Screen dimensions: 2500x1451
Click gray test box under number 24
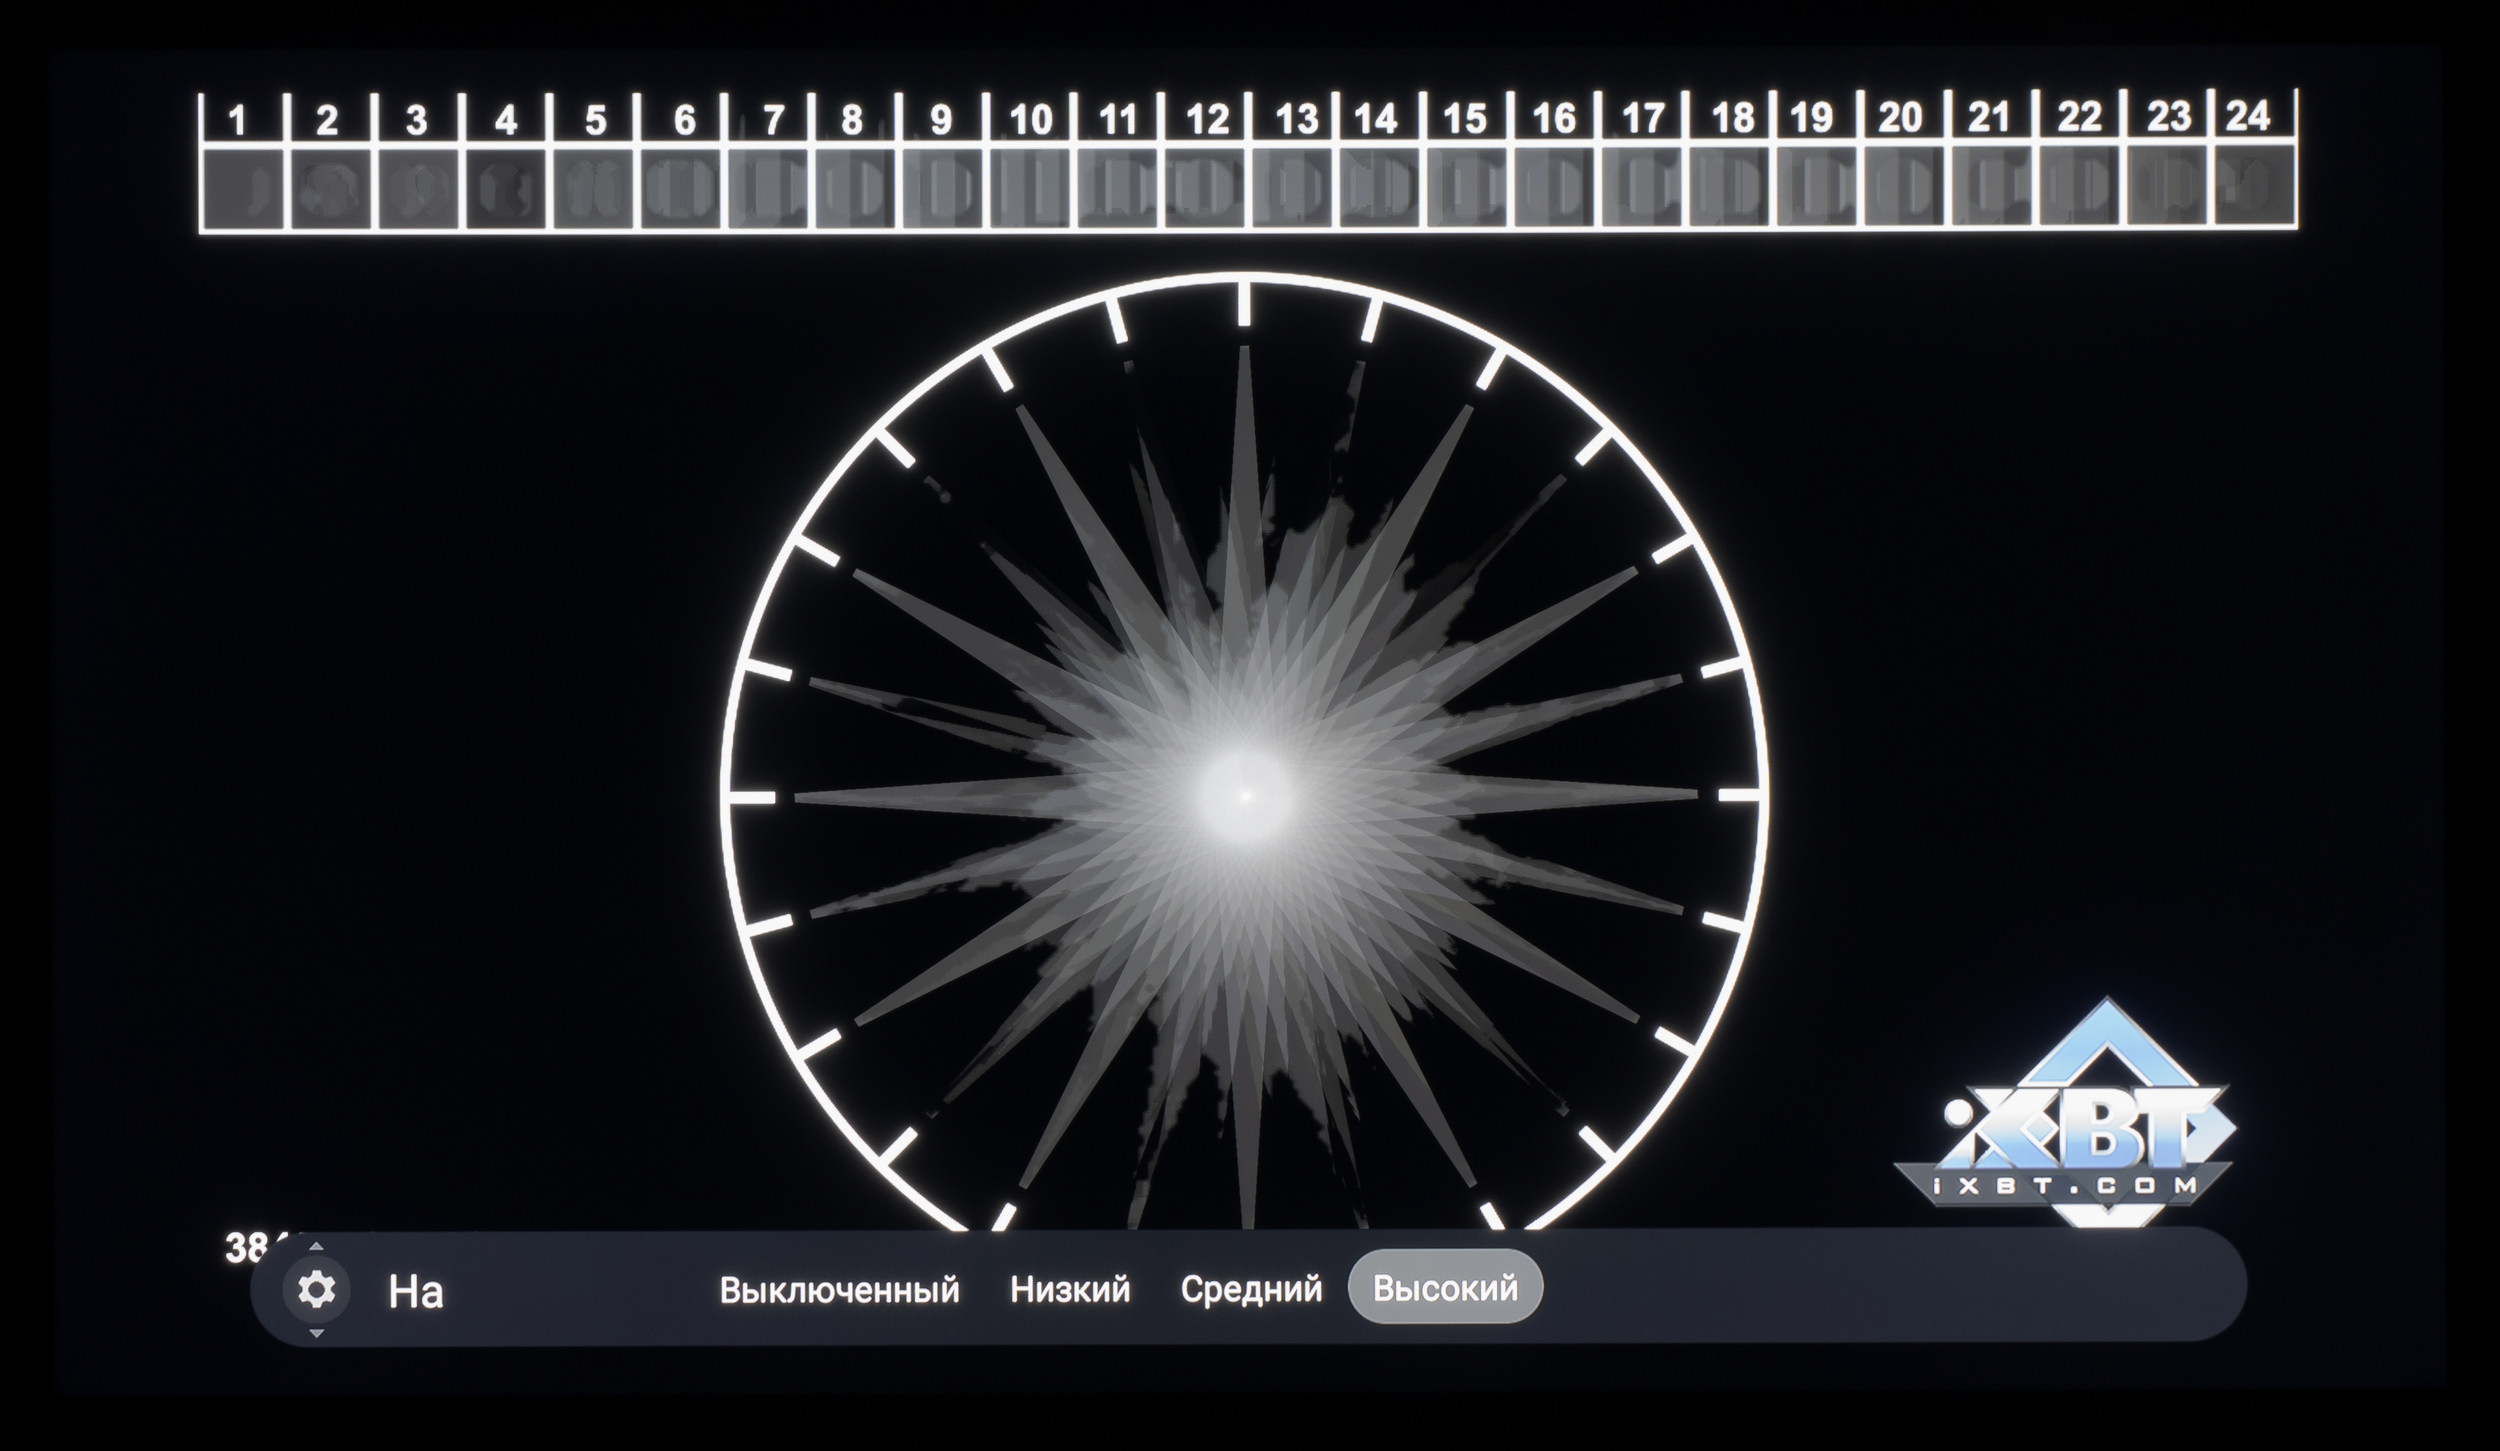click(2253, 184)
